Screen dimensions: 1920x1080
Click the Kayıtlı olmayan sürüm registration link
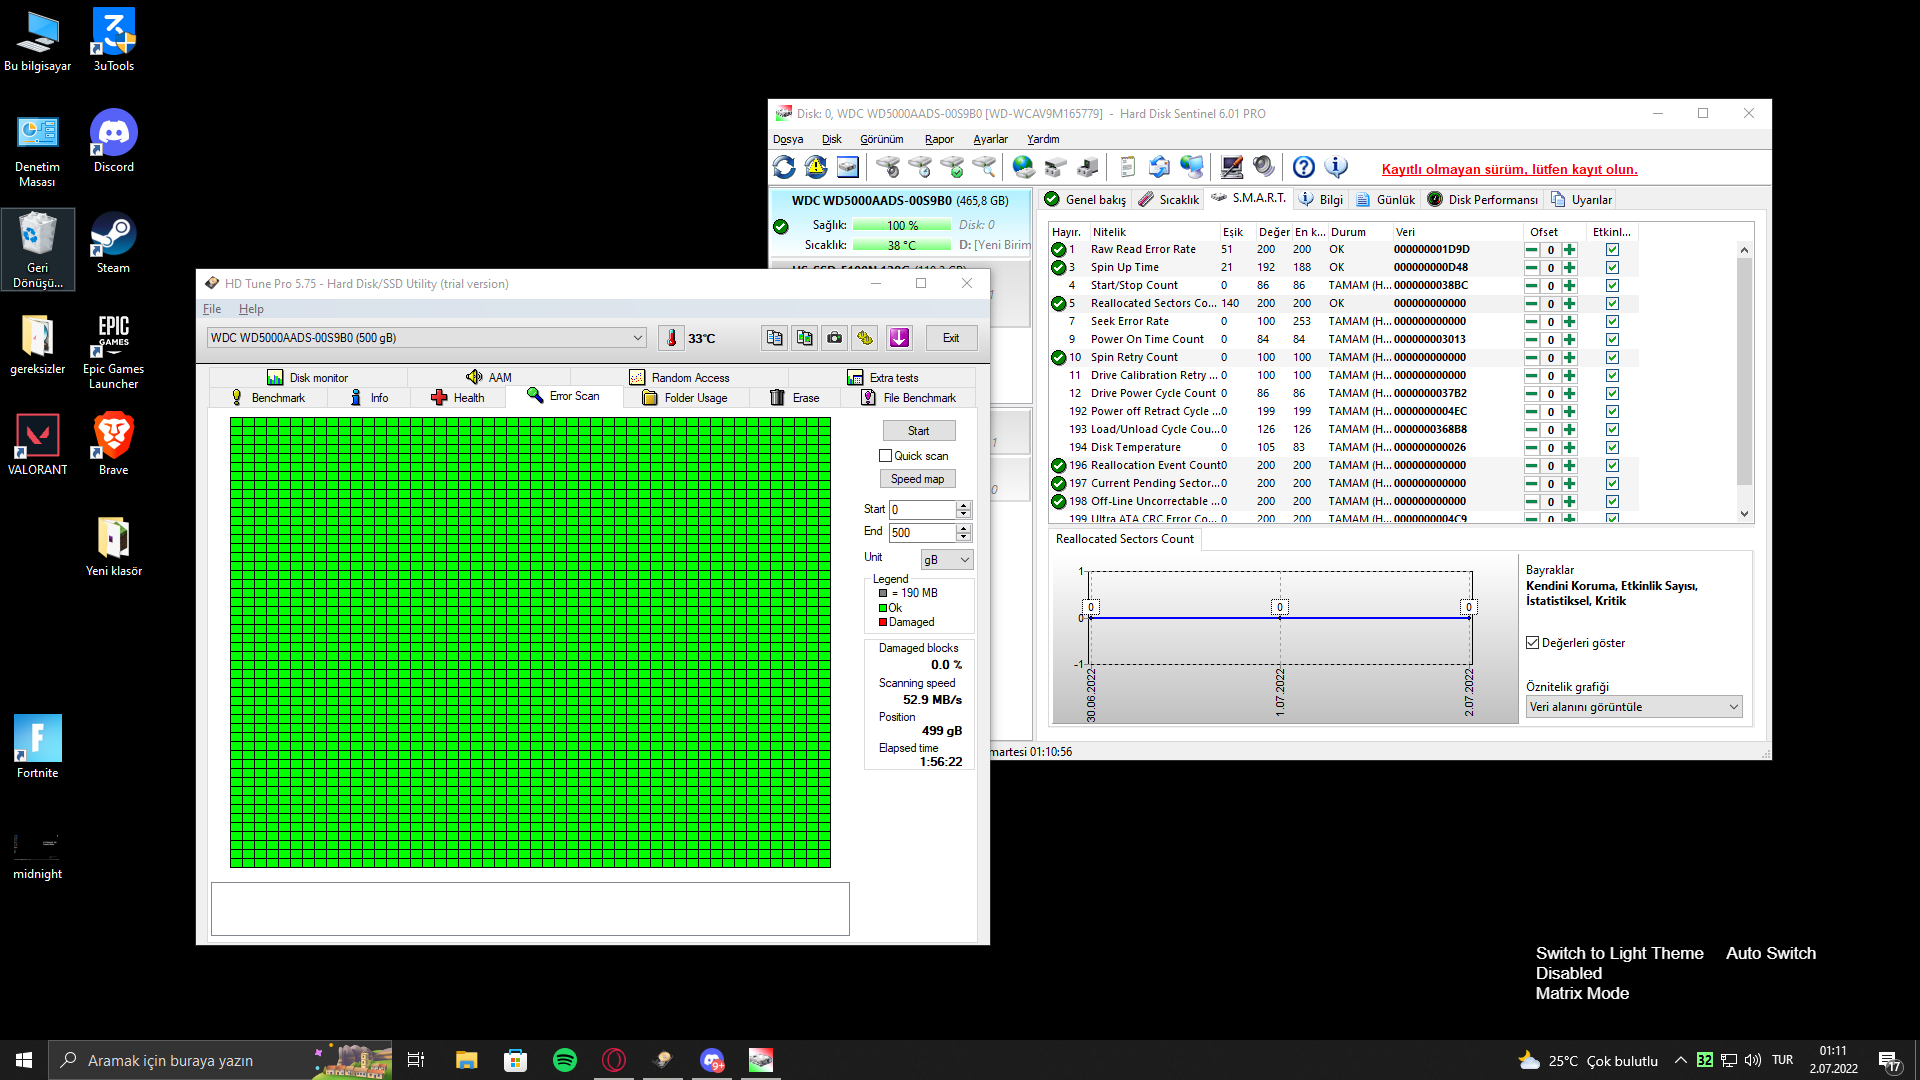click(x=1509, y=169)
